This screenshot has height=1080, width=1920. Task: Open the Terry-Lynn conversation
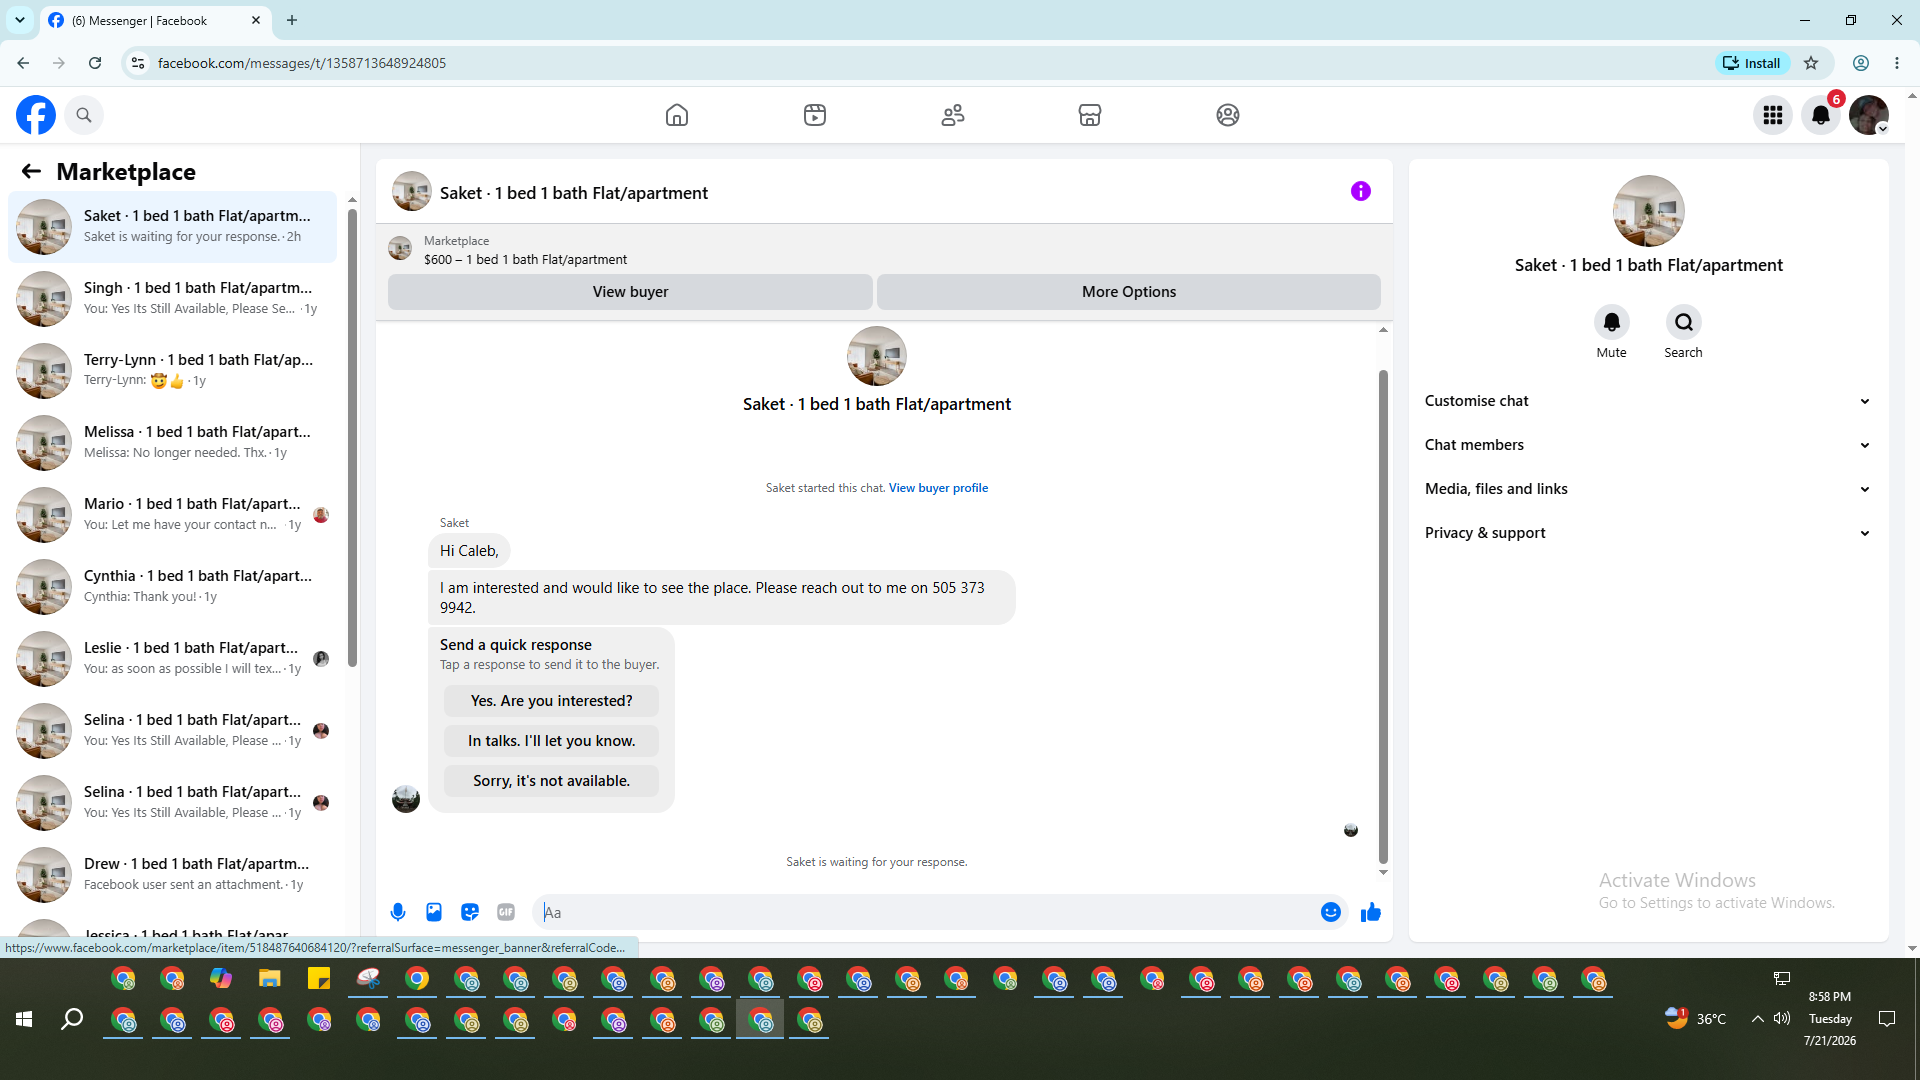click(x=172, y=371)
